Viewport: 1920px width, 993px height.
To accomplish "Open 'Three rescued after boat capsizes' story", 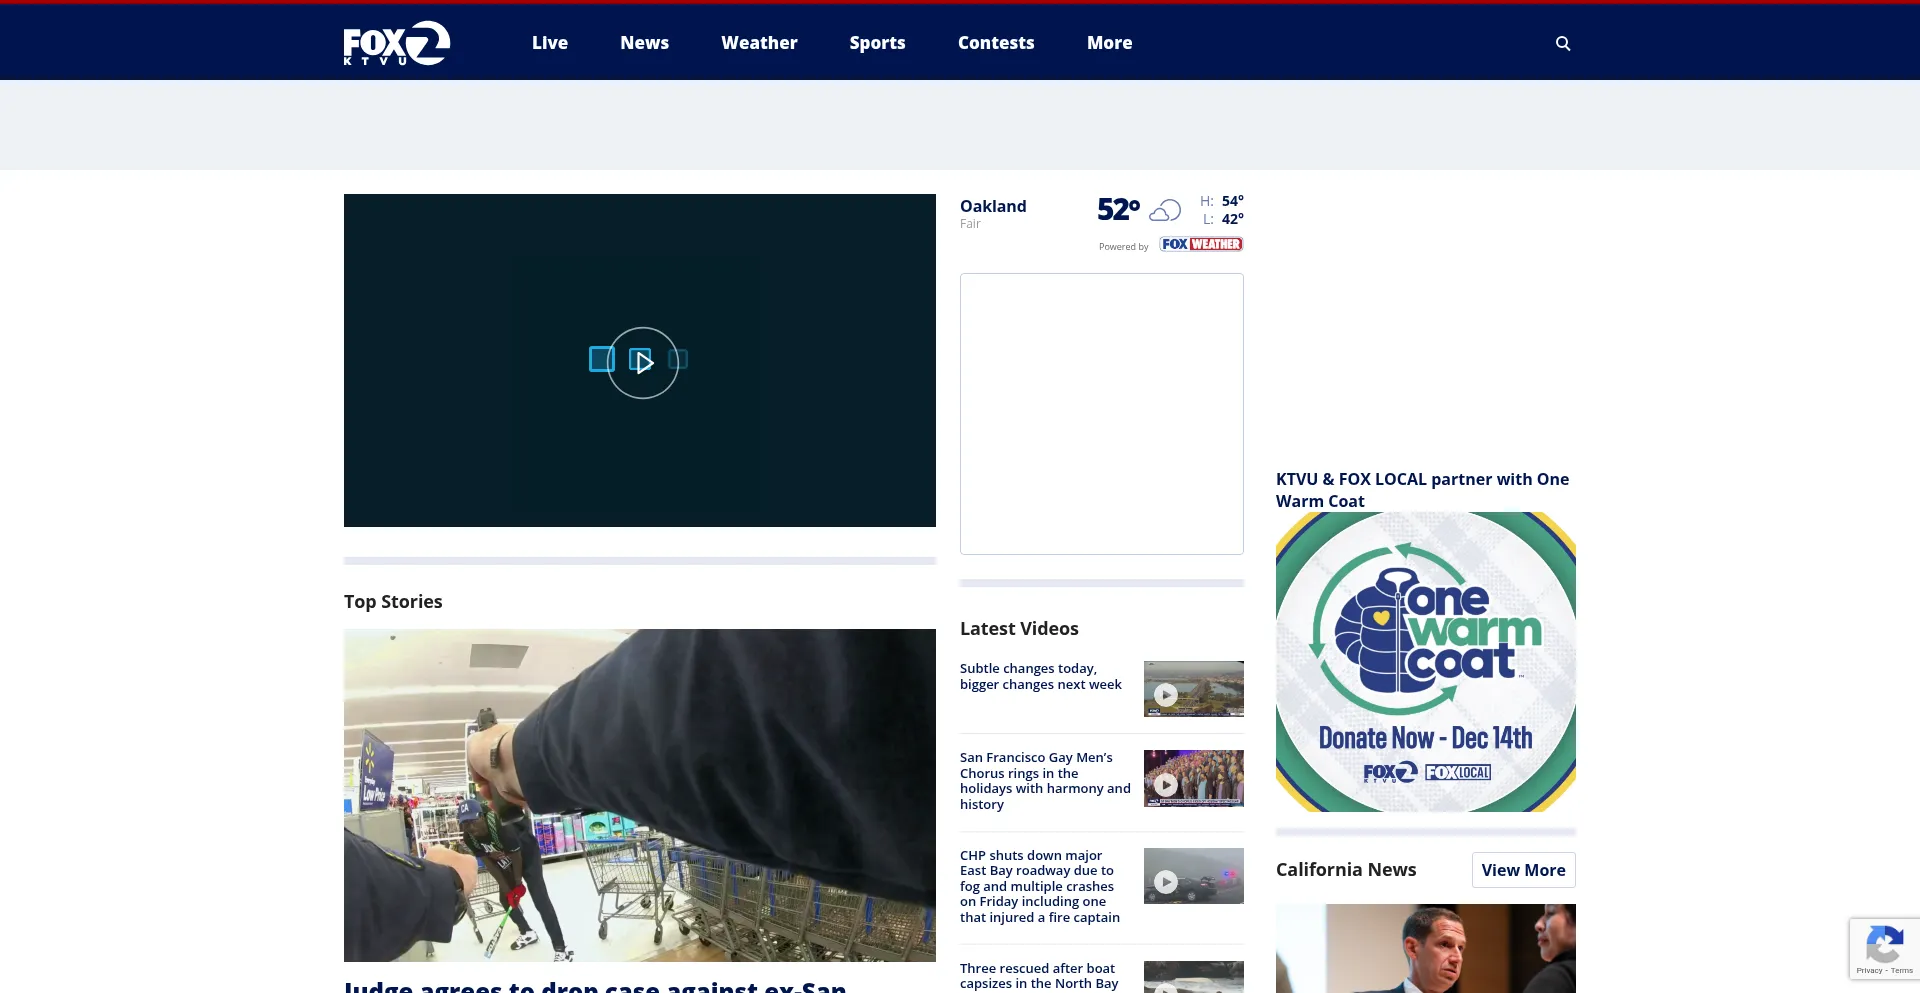I will (x=1039, y=976).
